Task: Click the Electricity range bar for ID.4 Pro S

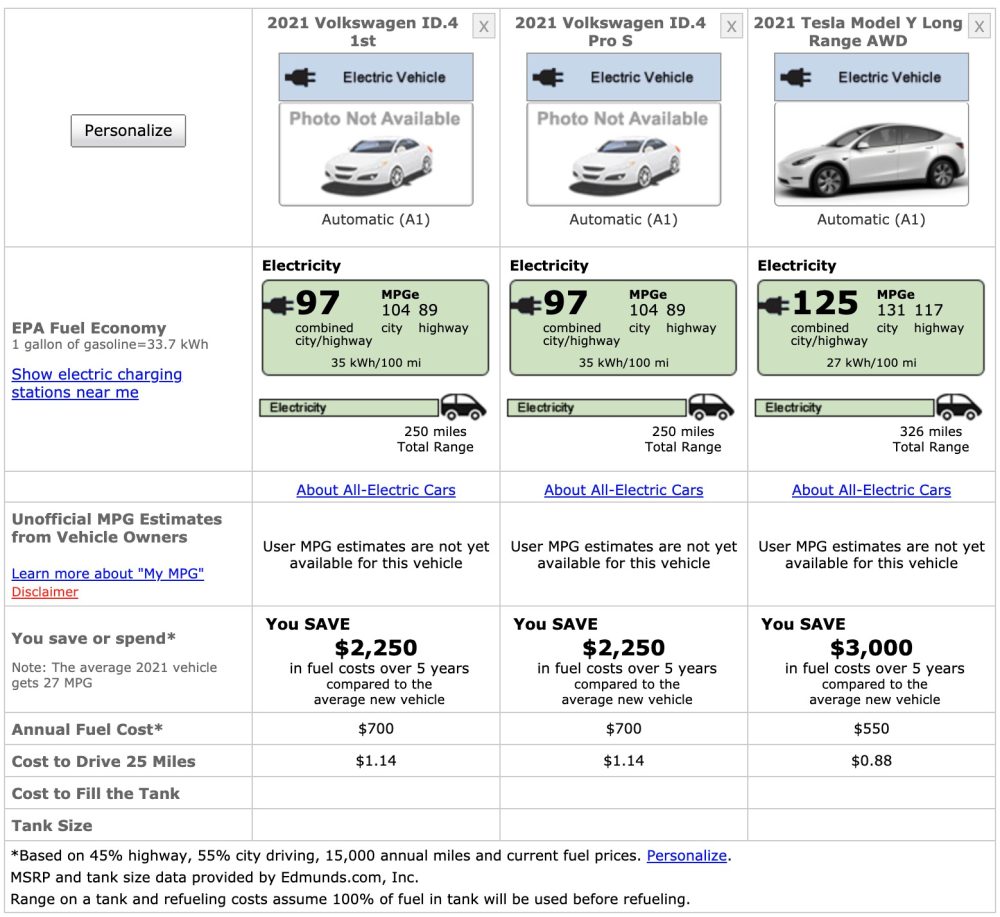Action: (x=596, y=408)
